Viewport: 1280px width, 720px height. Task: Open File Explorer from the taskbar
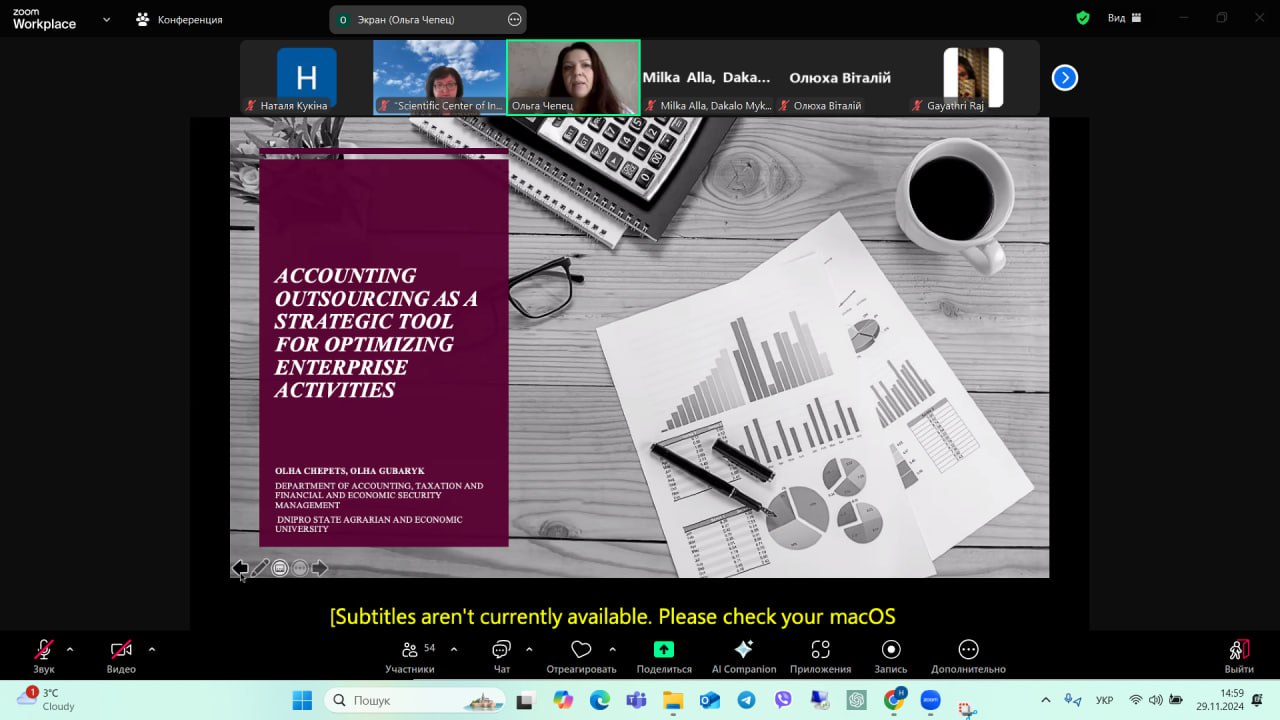point(673,700)
